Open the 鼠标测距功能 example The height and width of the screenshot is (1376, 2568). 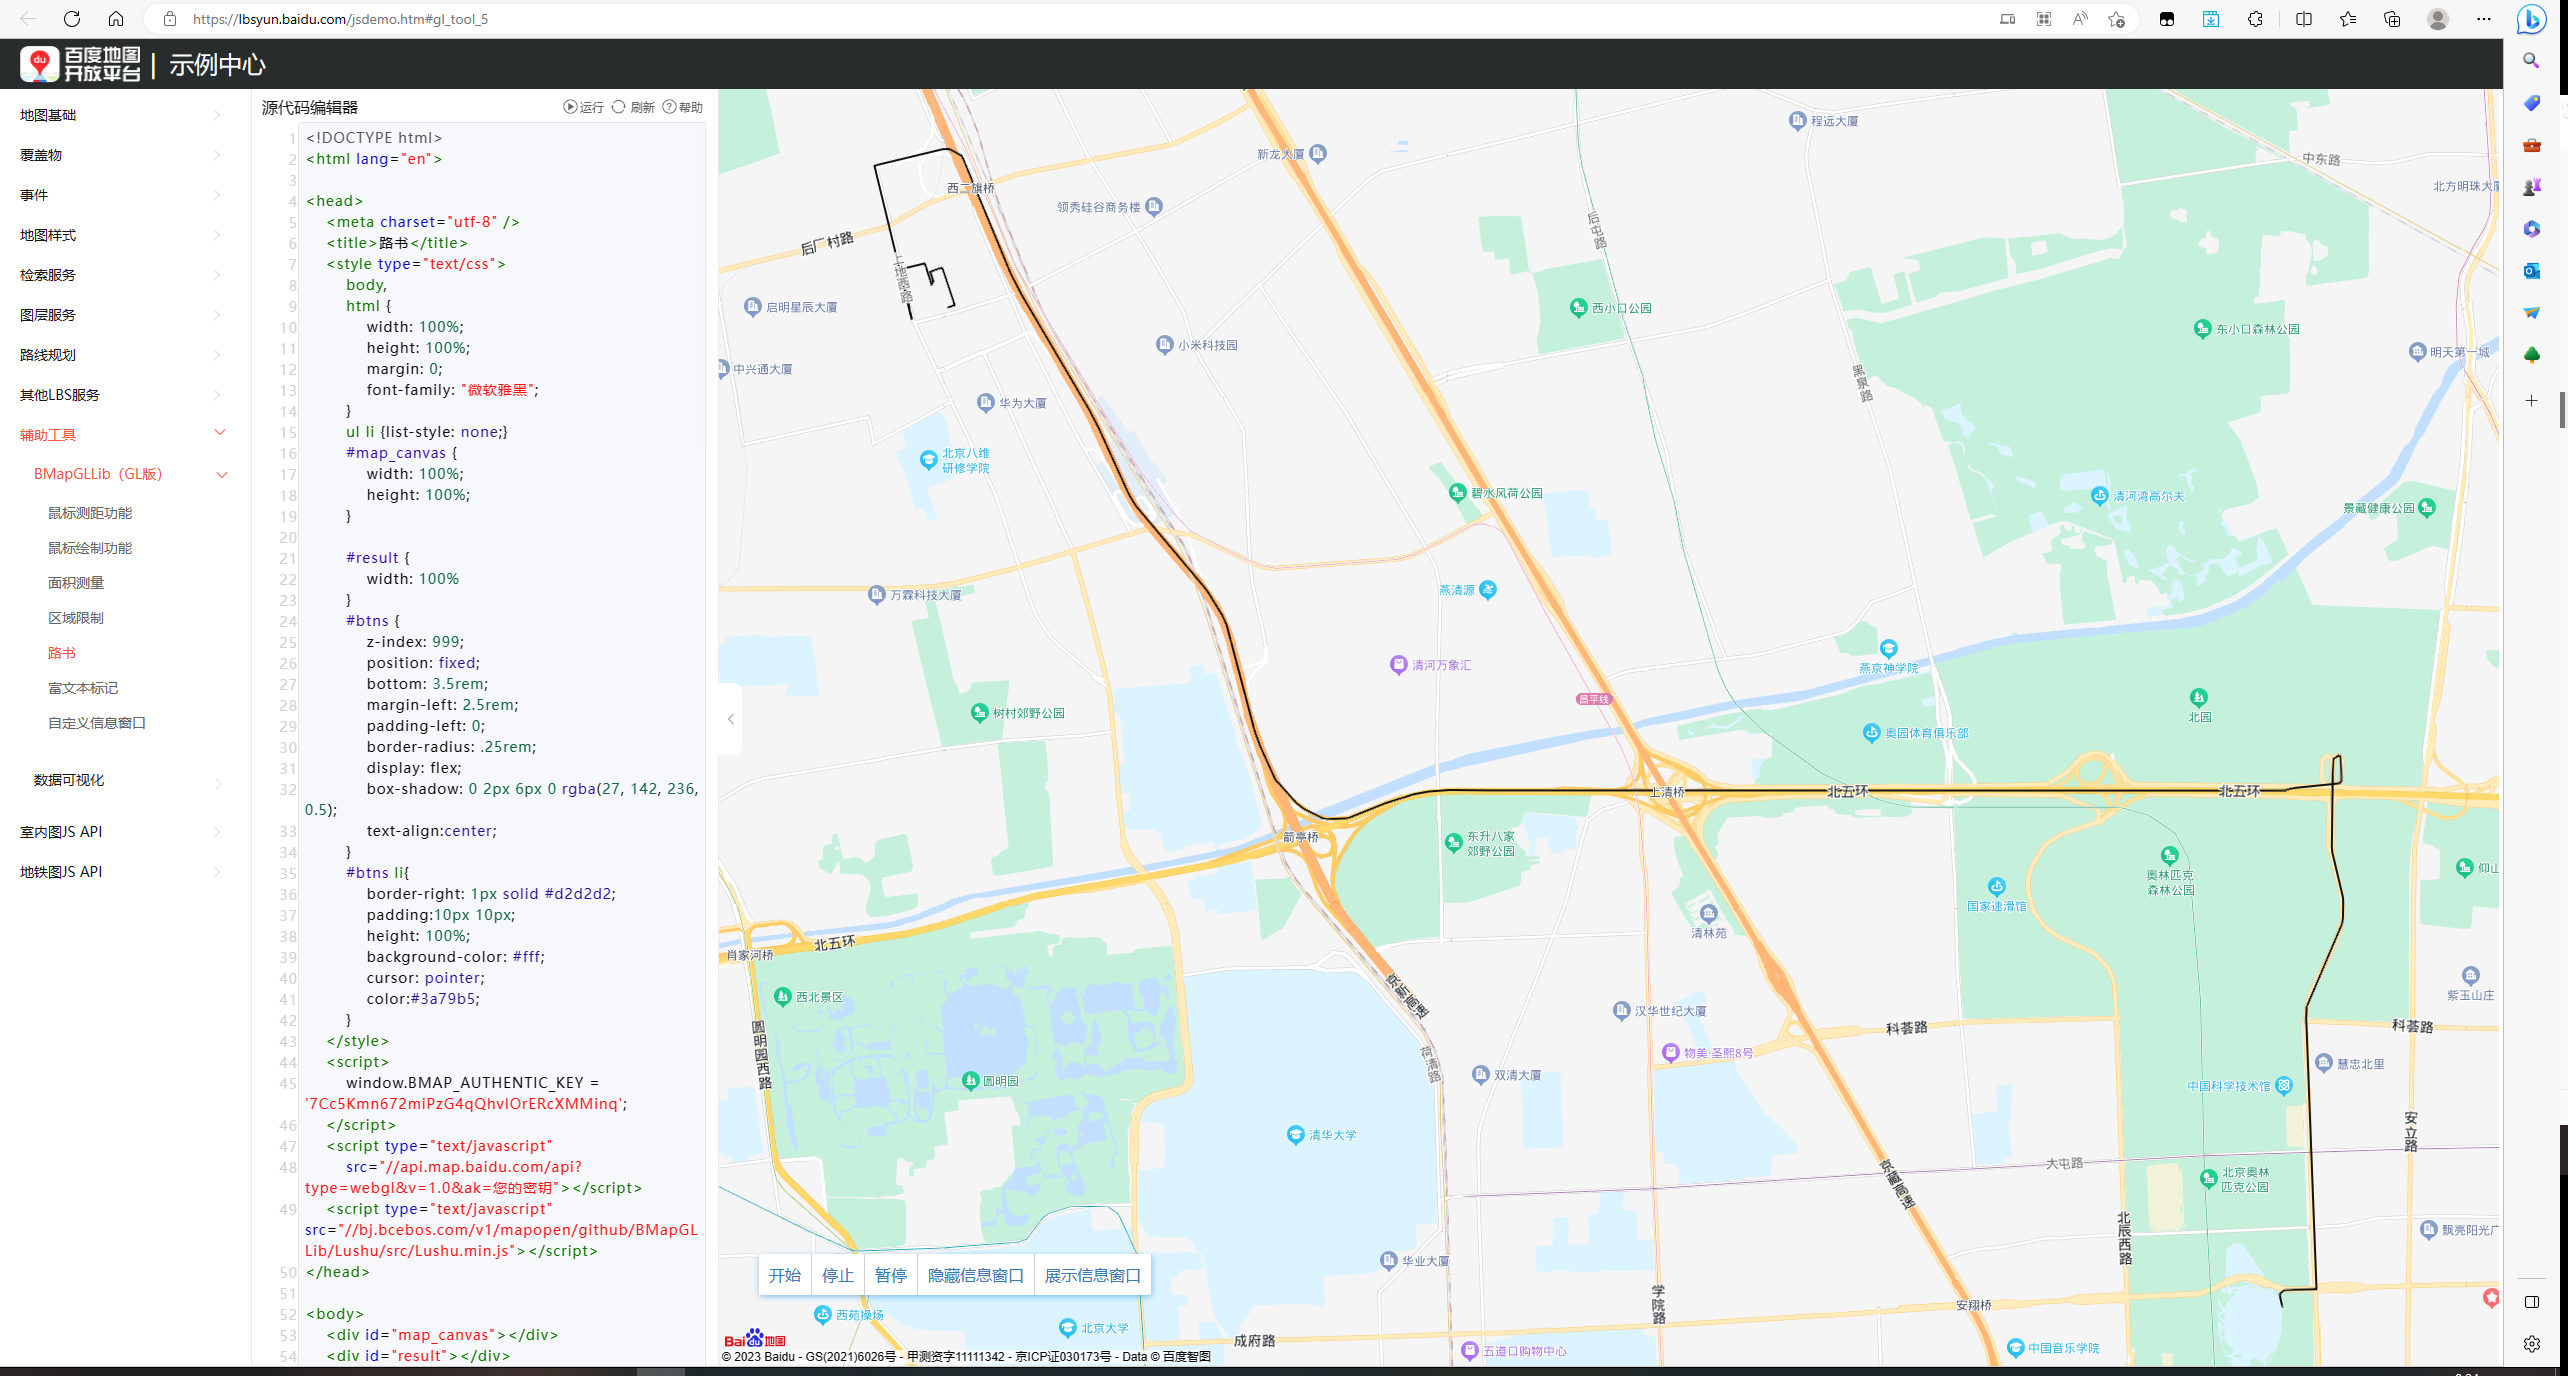90,513
